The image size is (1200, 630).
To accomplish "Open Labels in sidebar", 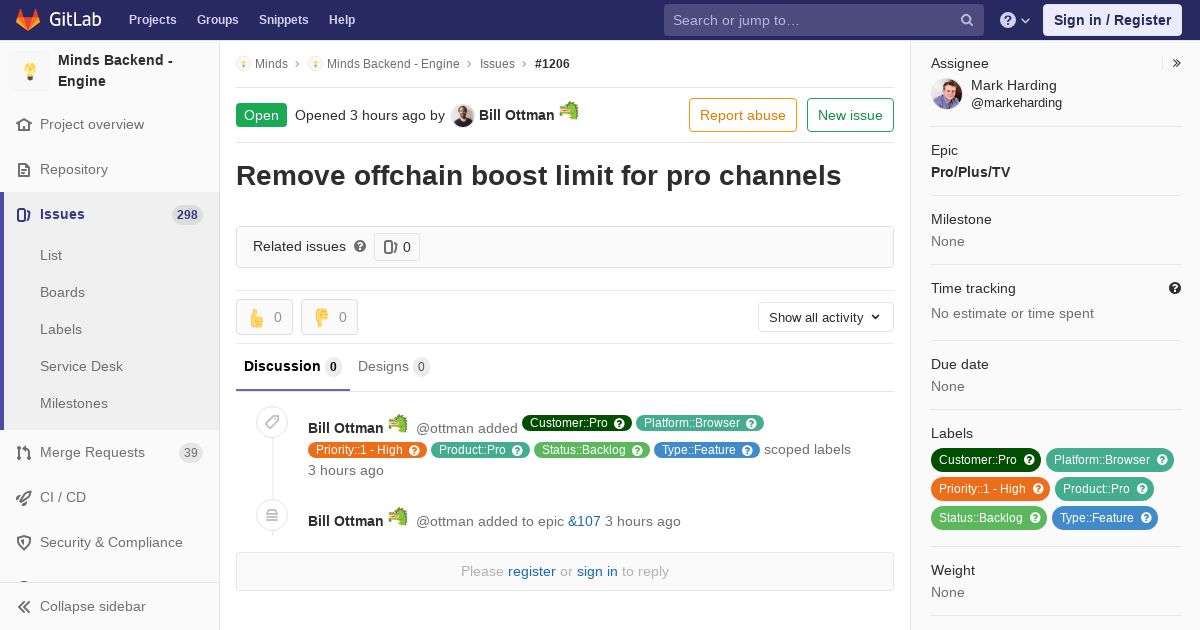I will click(61, 329).
